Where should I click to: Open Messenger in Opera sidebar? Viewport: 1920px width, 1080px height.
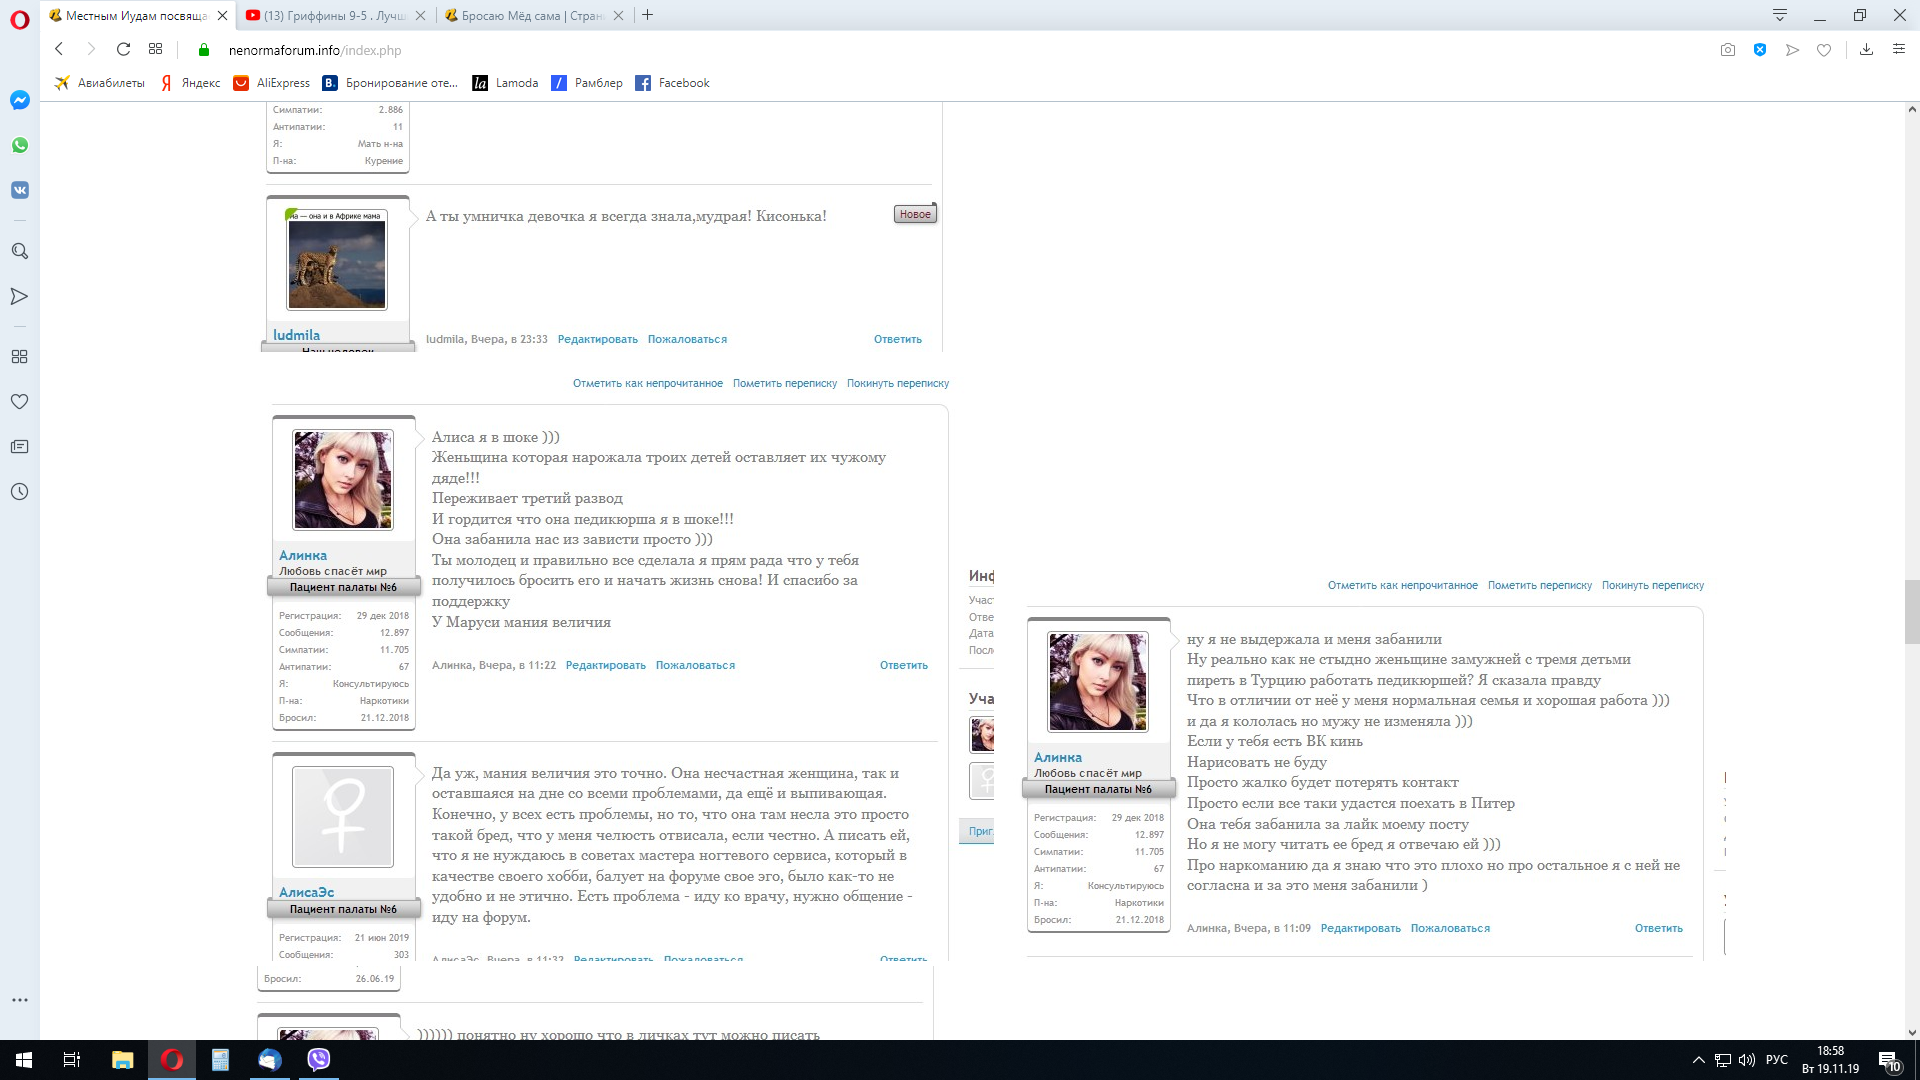point(19,100)
